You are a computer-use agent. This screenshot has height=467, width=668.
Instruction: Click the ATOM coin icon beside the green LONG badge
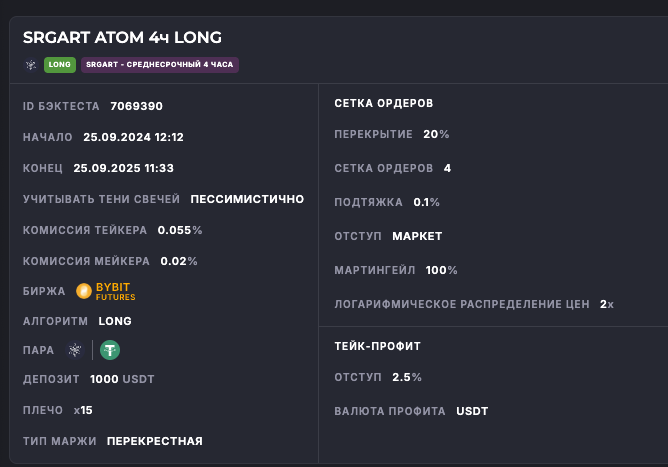(31, 65)
